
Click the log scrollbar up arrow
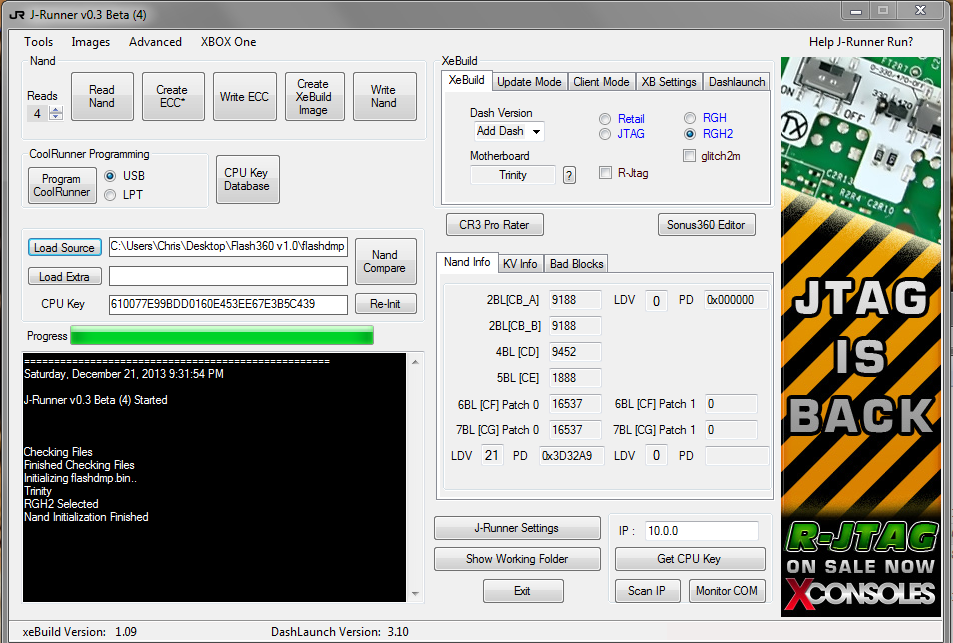[x=415, y=362]
